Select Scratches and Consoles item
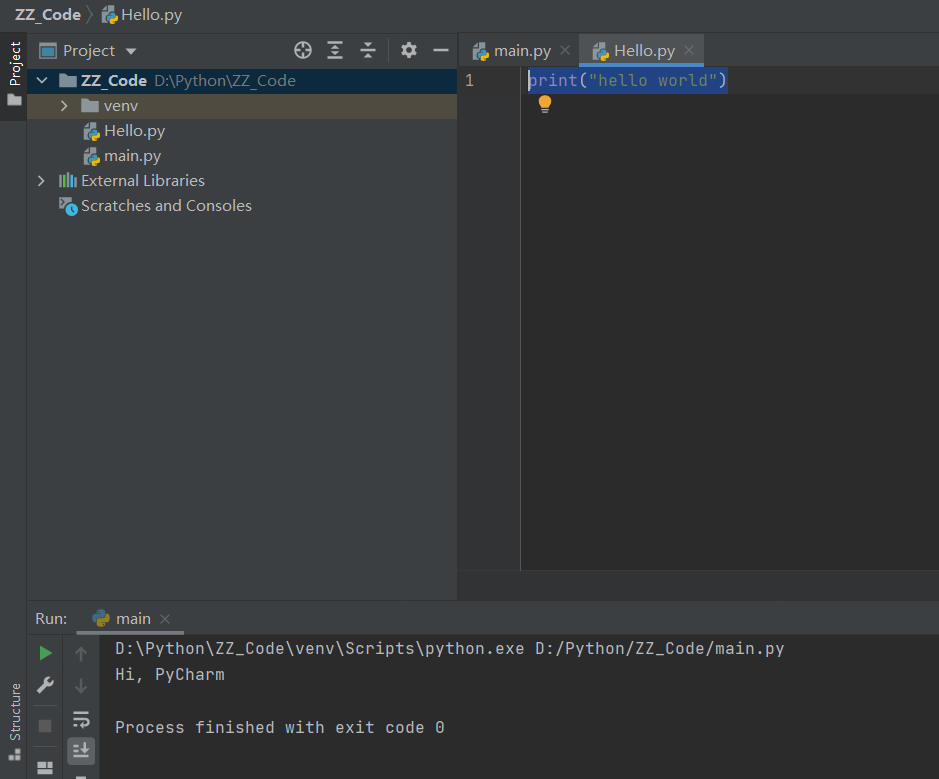Viewport: 939px width, 779px height. tap(155, 206)
